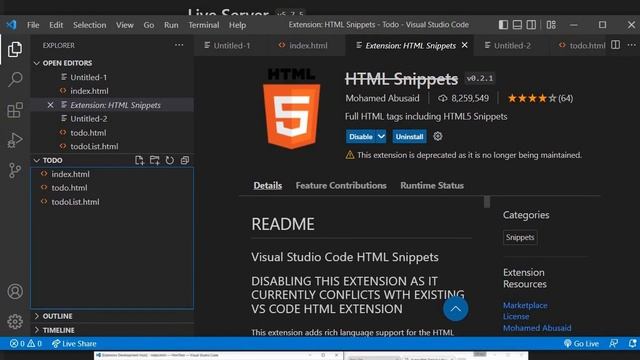Image resolution: width=640 pixels, height=360 pixels.
Task: Open the File menu
Action: click(33, 25)
